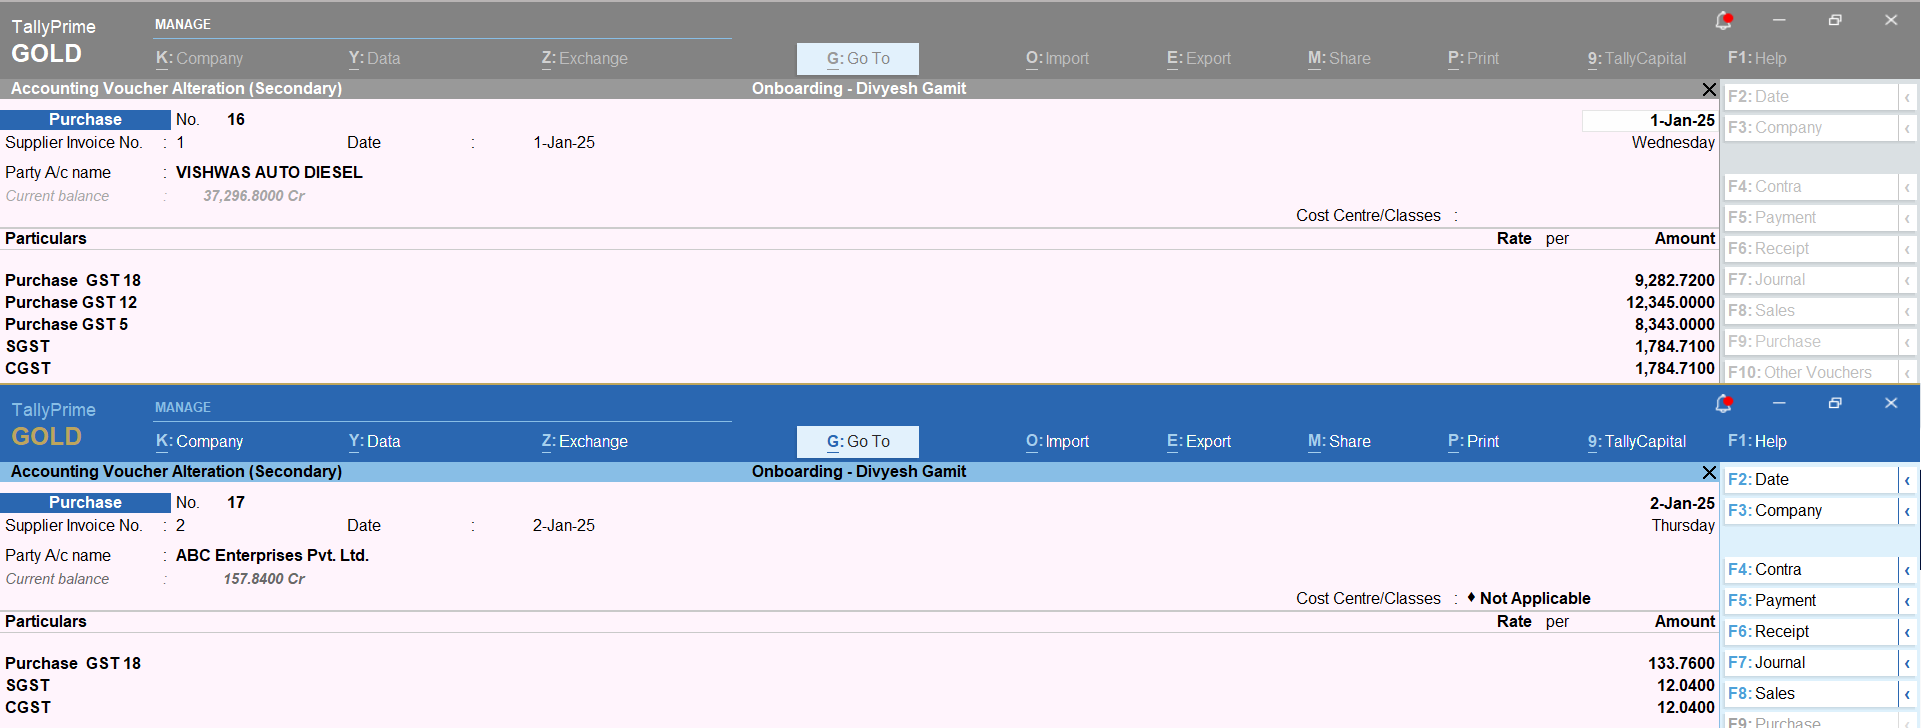Screen dimensions: 1921x728
Task: Open the G: Go To box in blue window
Action: (858, 442)
